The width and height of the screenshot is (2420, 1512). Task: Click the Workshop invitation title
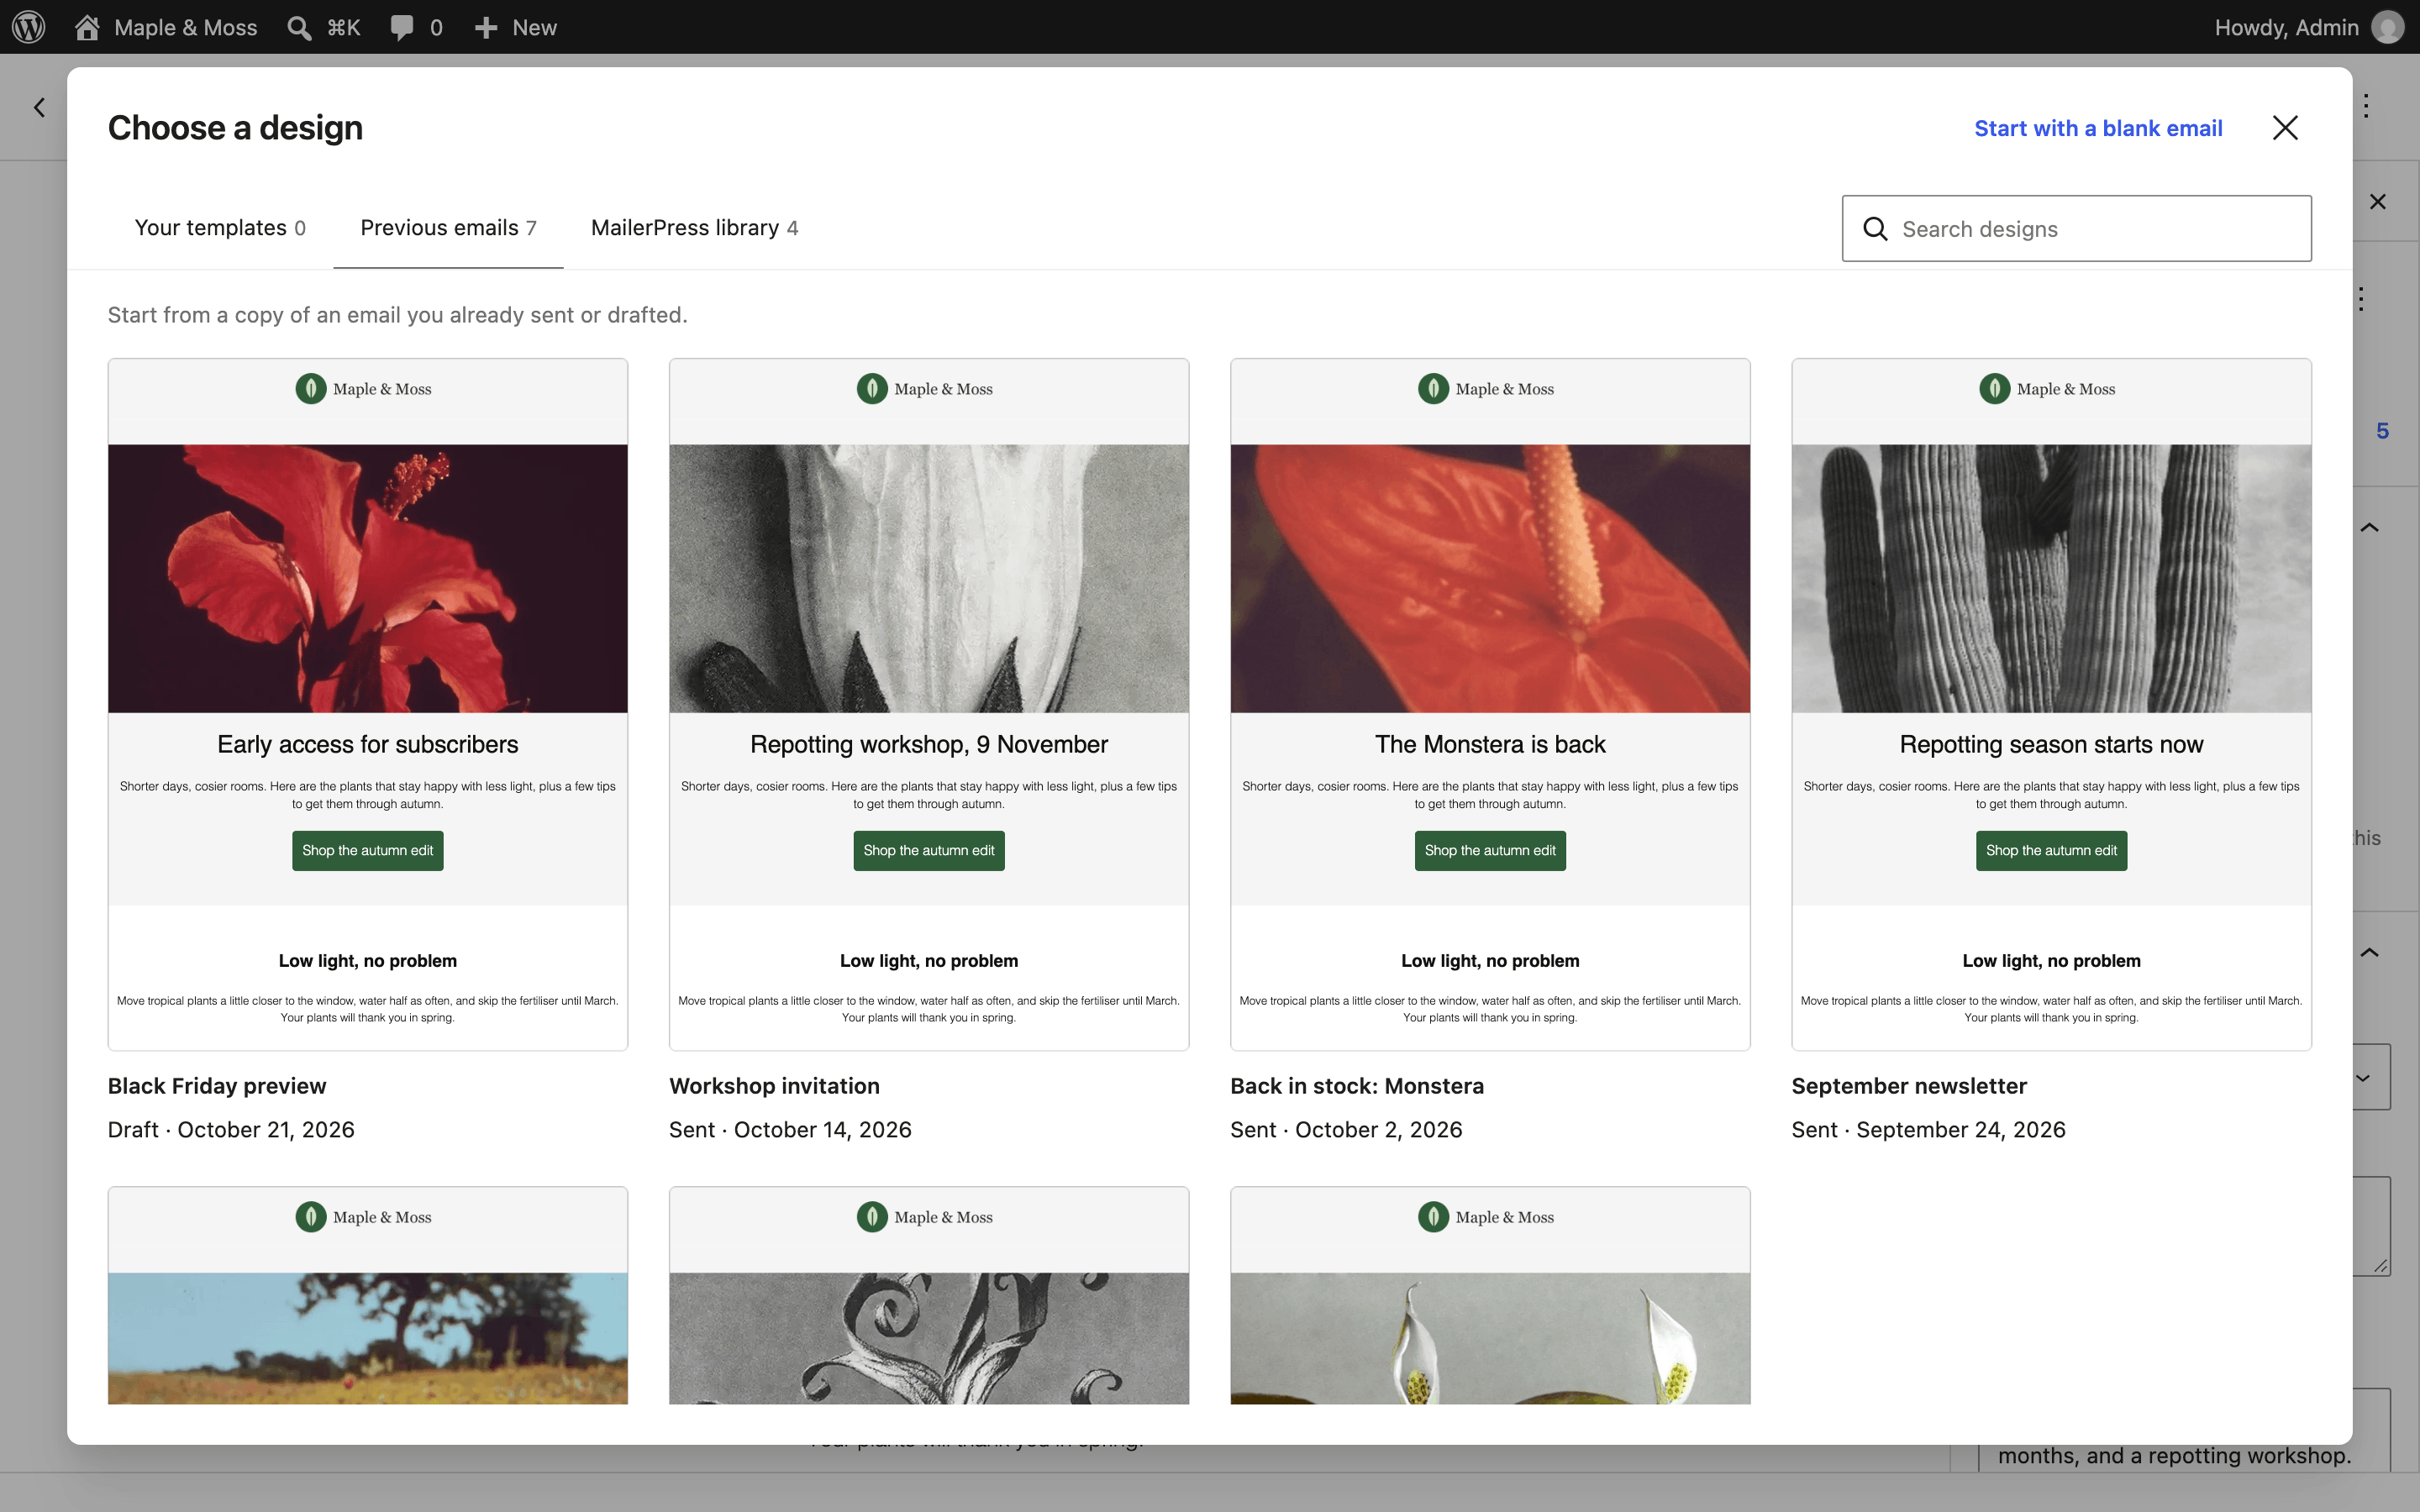pos(774,1086)
